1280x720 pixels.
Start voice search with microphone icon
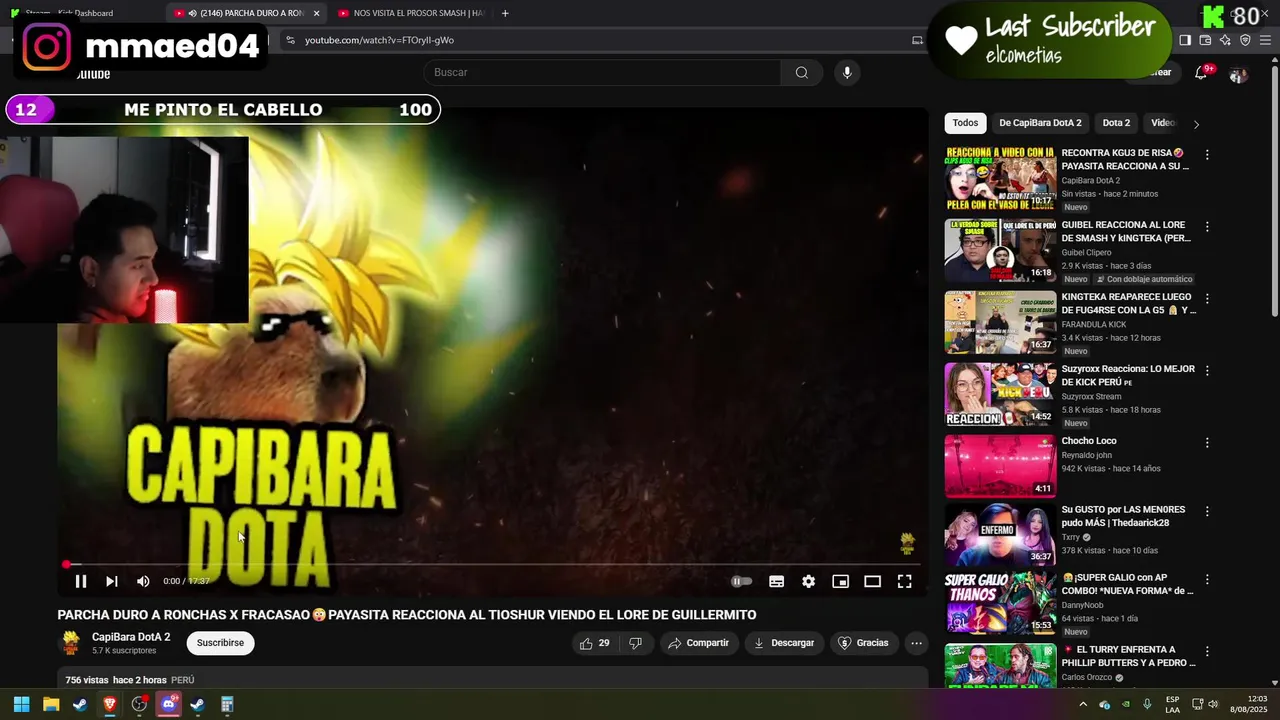click(847, 72)
